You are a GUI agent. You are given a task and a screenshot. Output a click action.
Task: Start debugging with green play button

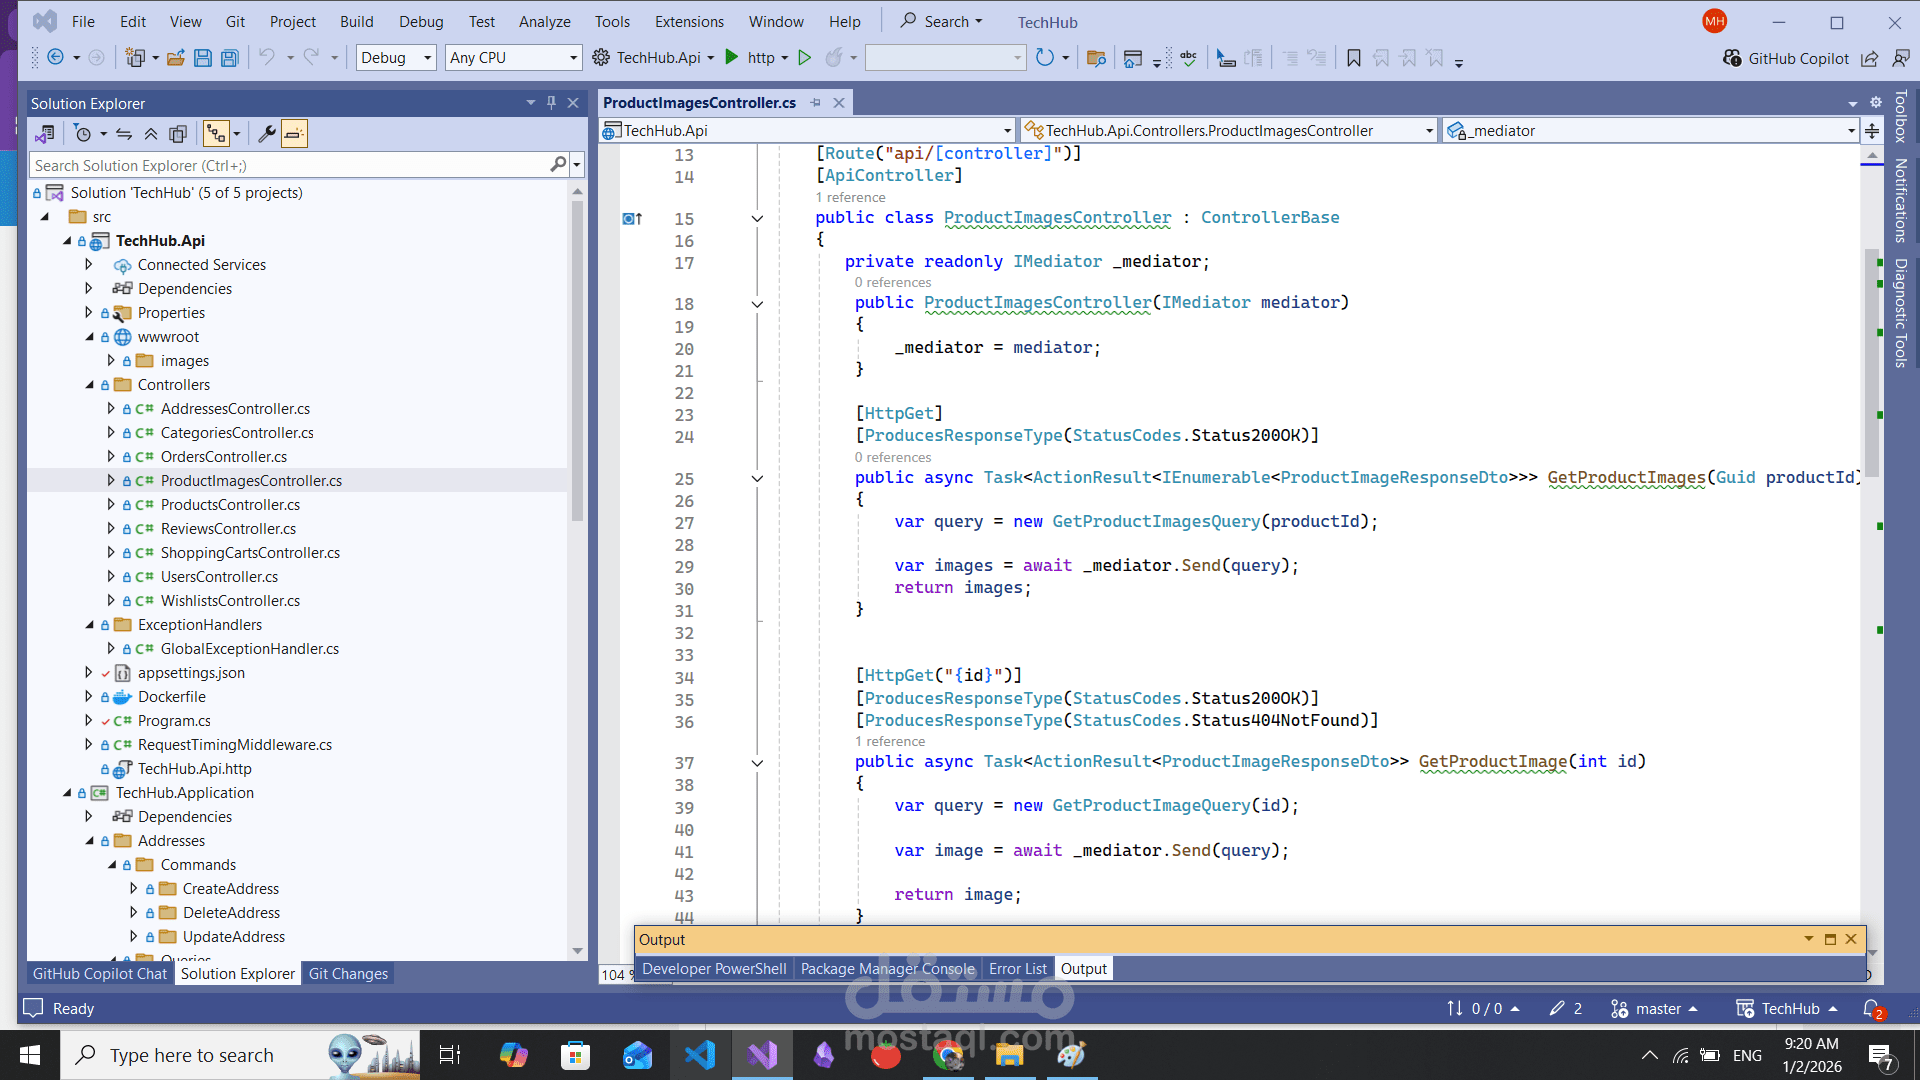tap(732, 58)
